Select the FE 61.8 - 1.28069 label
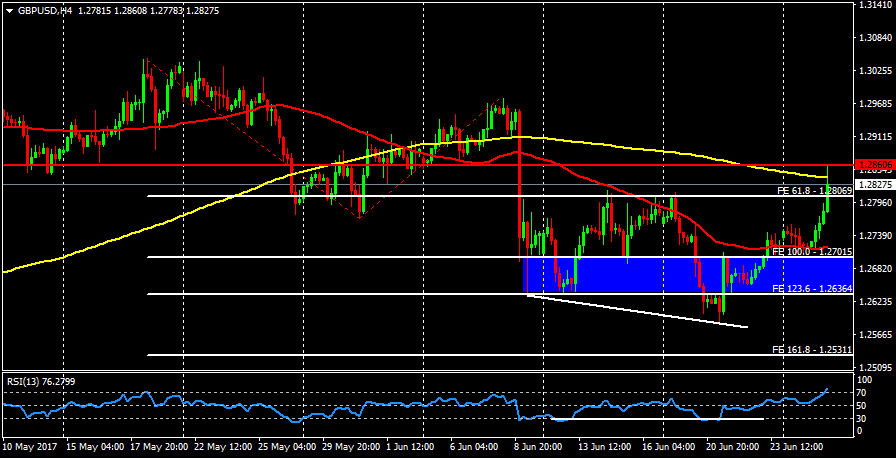 [x=813, y=190]
